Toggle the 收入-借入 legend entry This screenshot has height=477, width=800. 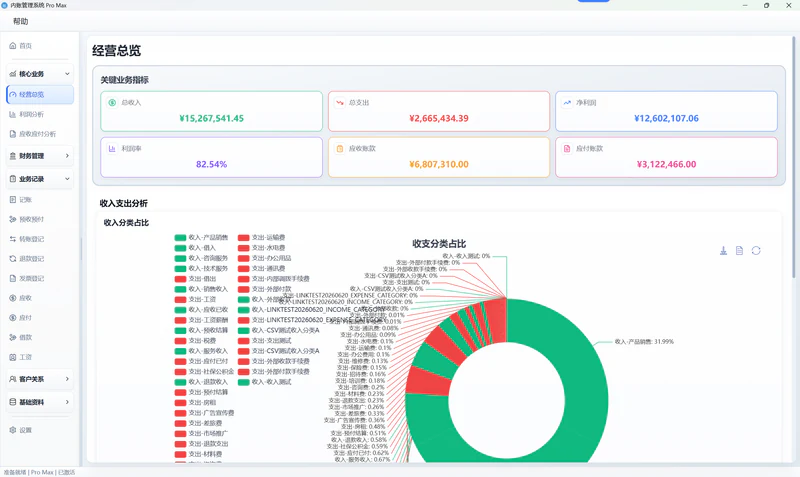195,248
